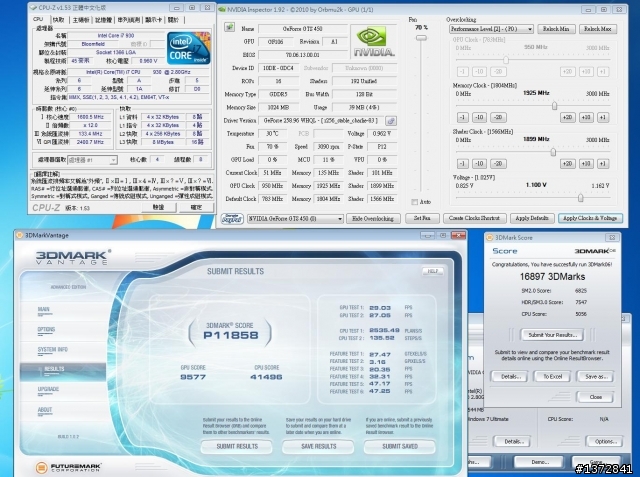Image resolution: width=640 pixels, height=477 pixels.
Task: Enable the Auto fan checkbox
Action: [415, 202]
